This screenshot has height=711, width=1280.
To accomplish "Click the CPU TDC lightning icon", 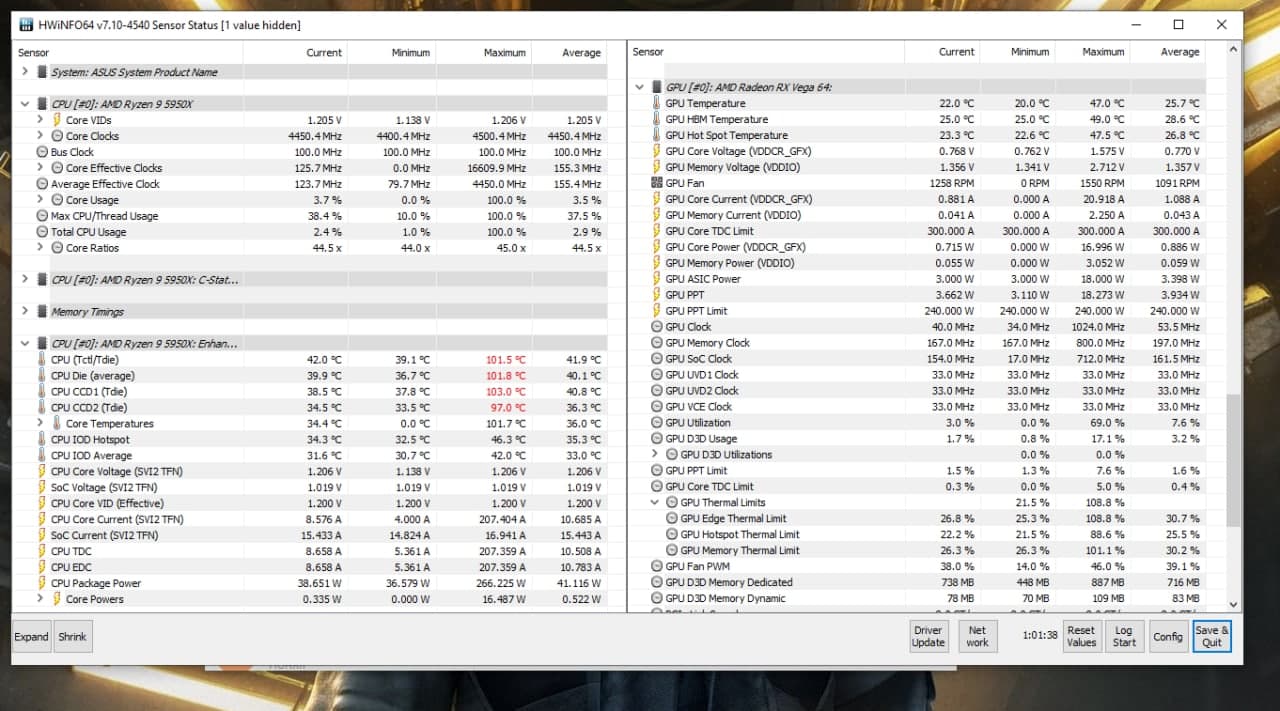I will coord(41,551).
